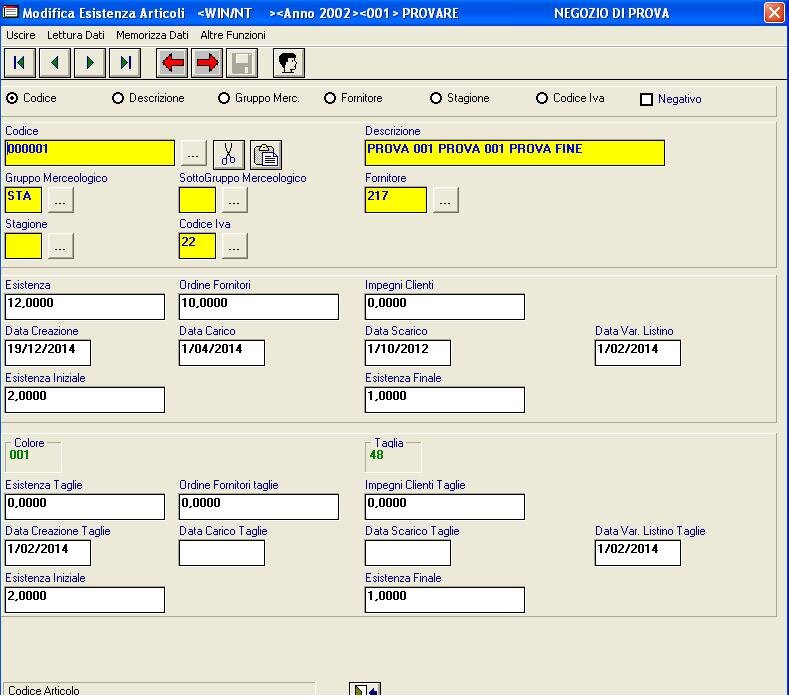
Task: Open the Altre Funzioni menu
Action: pyautogui.click(x=233, y=35)
